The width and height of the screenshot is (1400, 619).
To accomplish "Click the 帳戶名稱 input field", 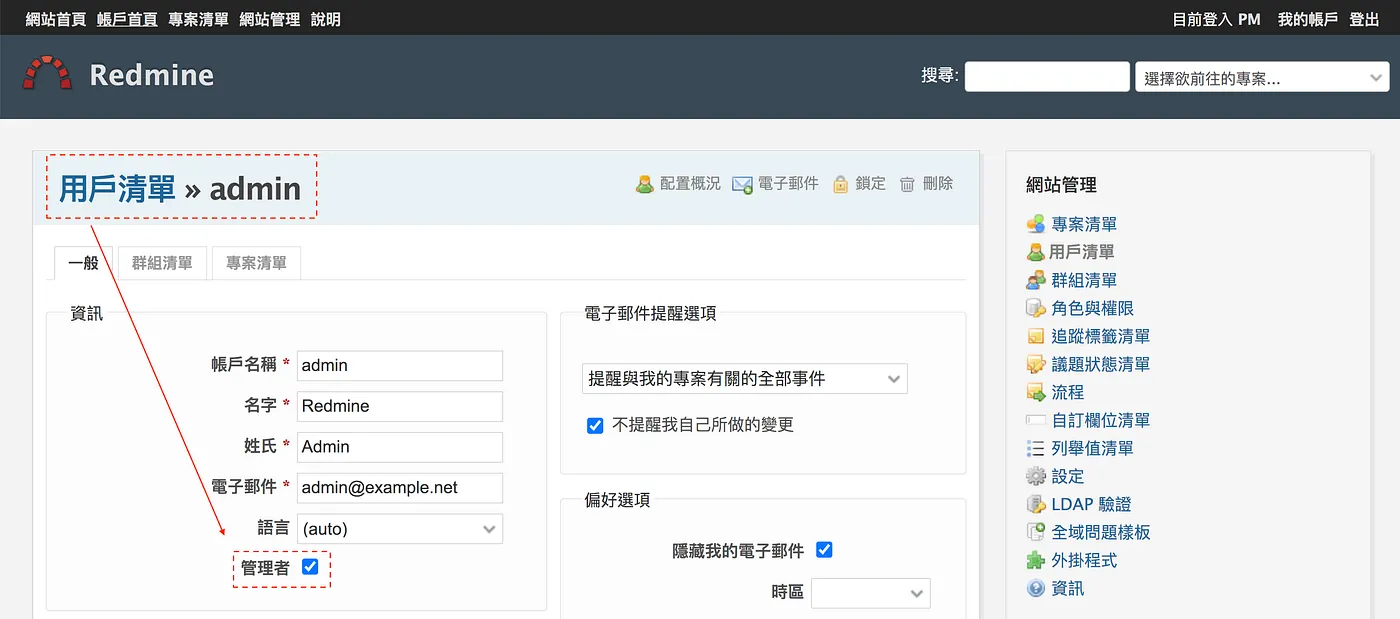I will (x=400, y=366).
